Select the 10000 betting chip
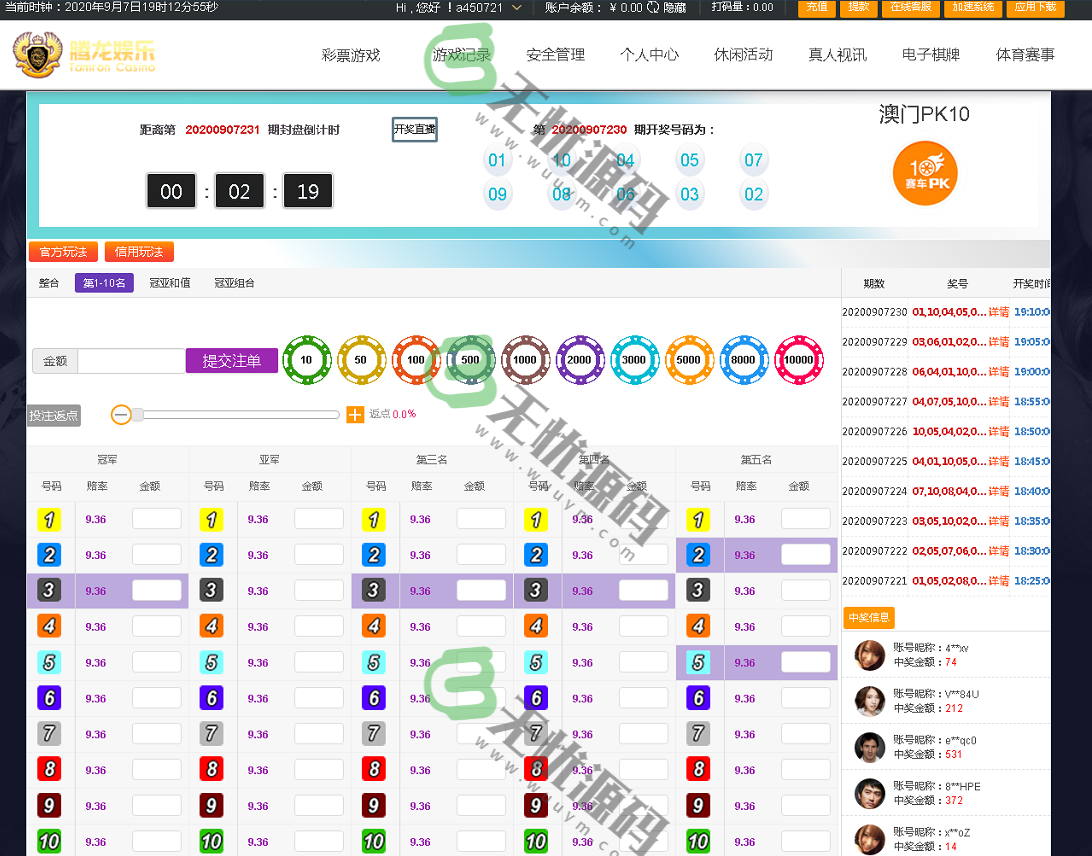Image resolution: width=1092 pixels, height=856 pixels. (x=799, y=360)
